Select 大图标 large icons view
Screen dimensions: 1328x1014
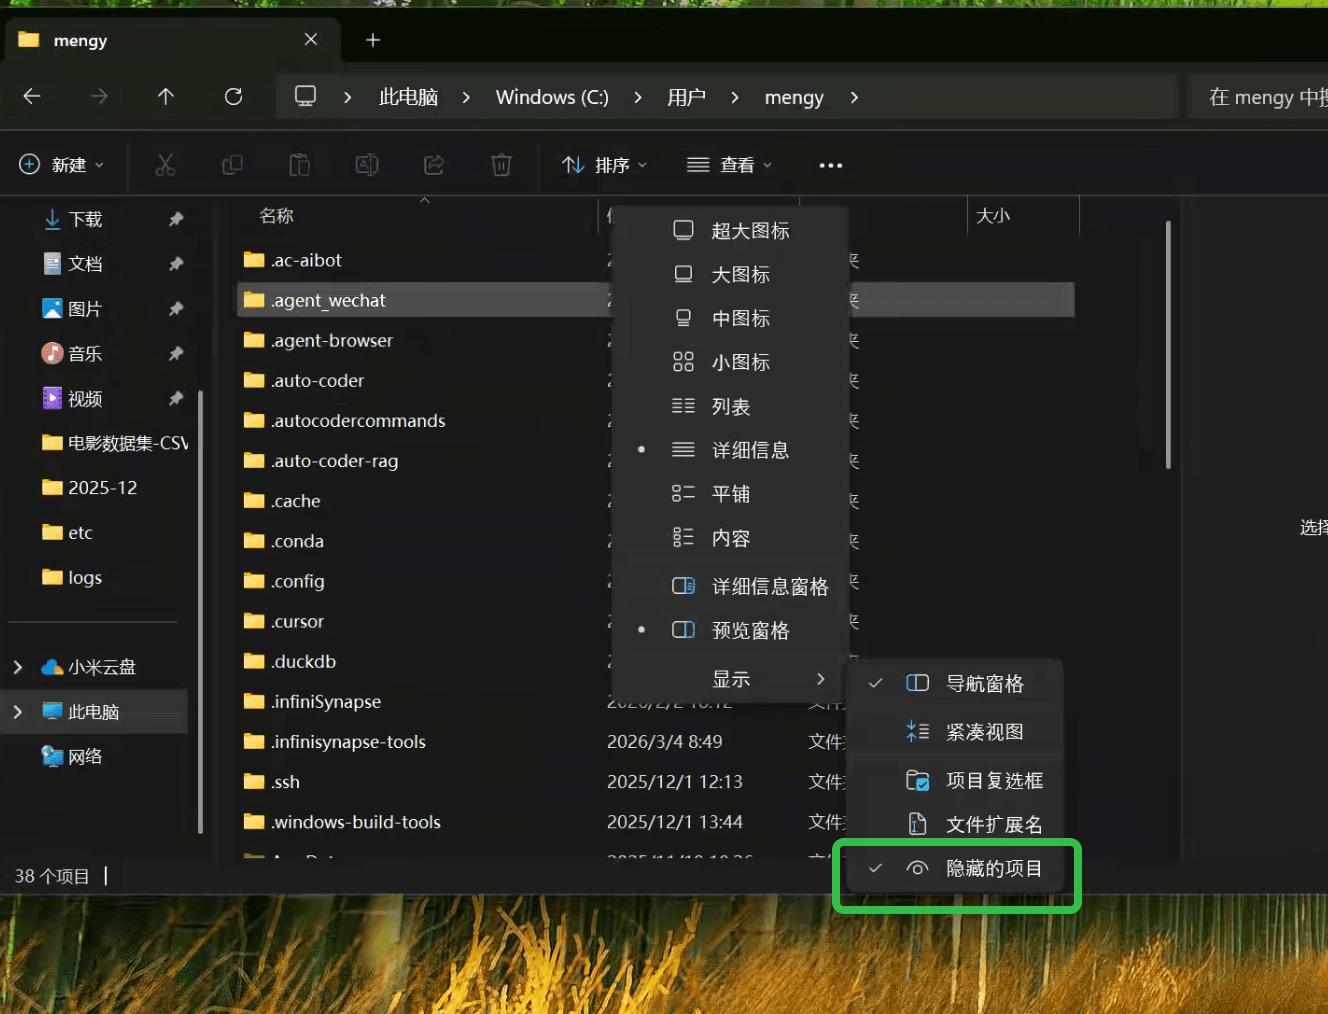coord(740,275)
